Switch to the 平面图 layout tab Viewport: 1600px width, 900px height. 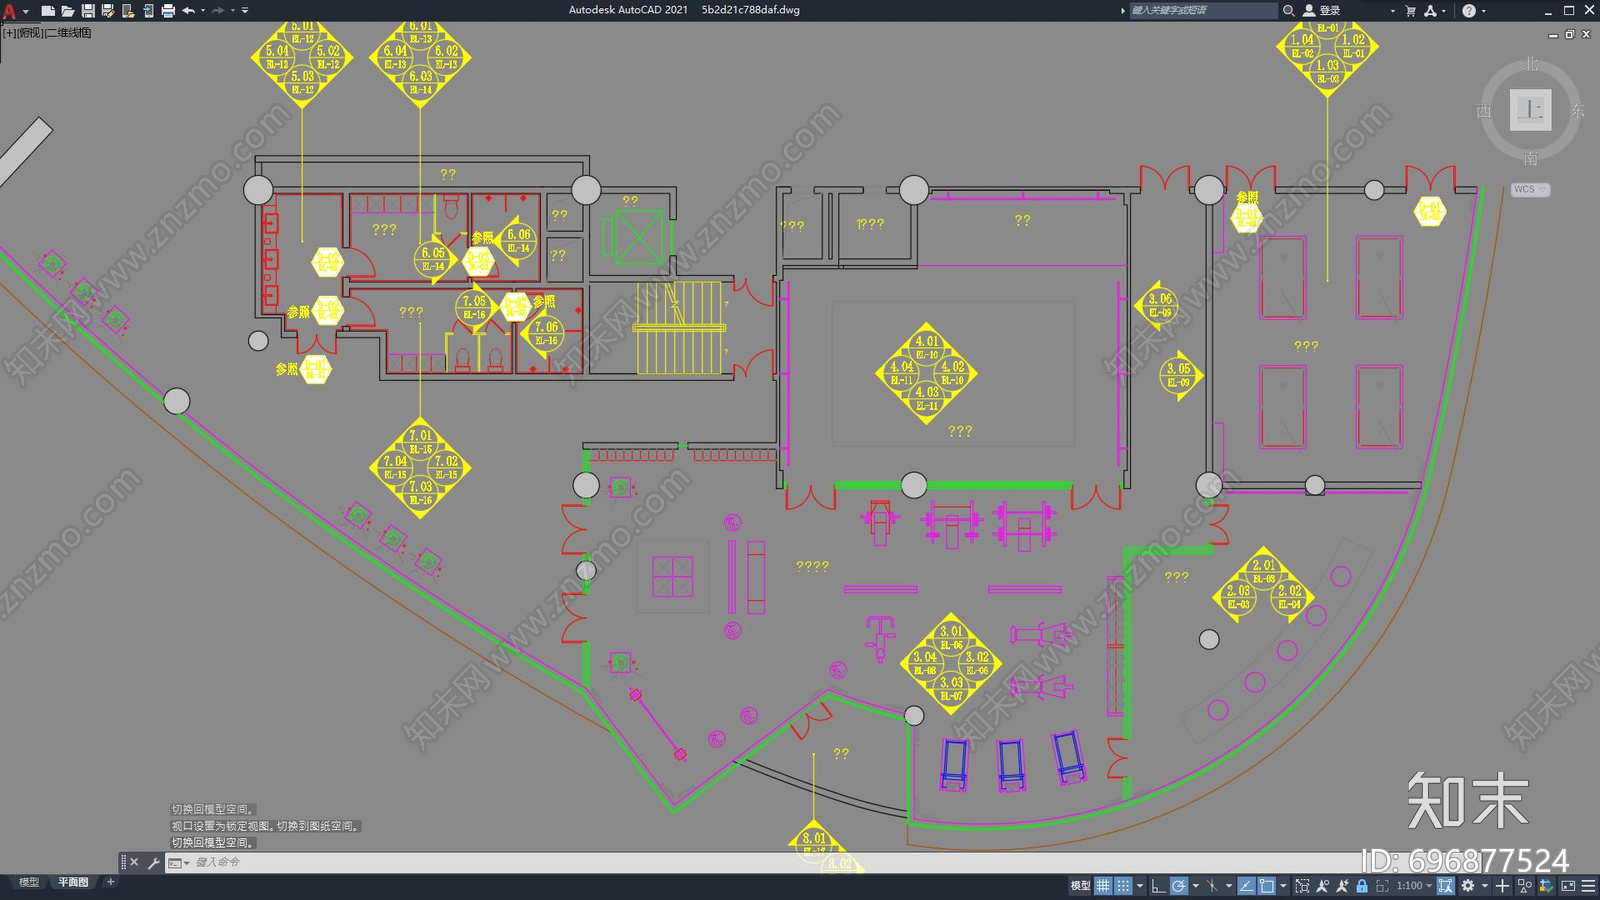click(73, 882)
